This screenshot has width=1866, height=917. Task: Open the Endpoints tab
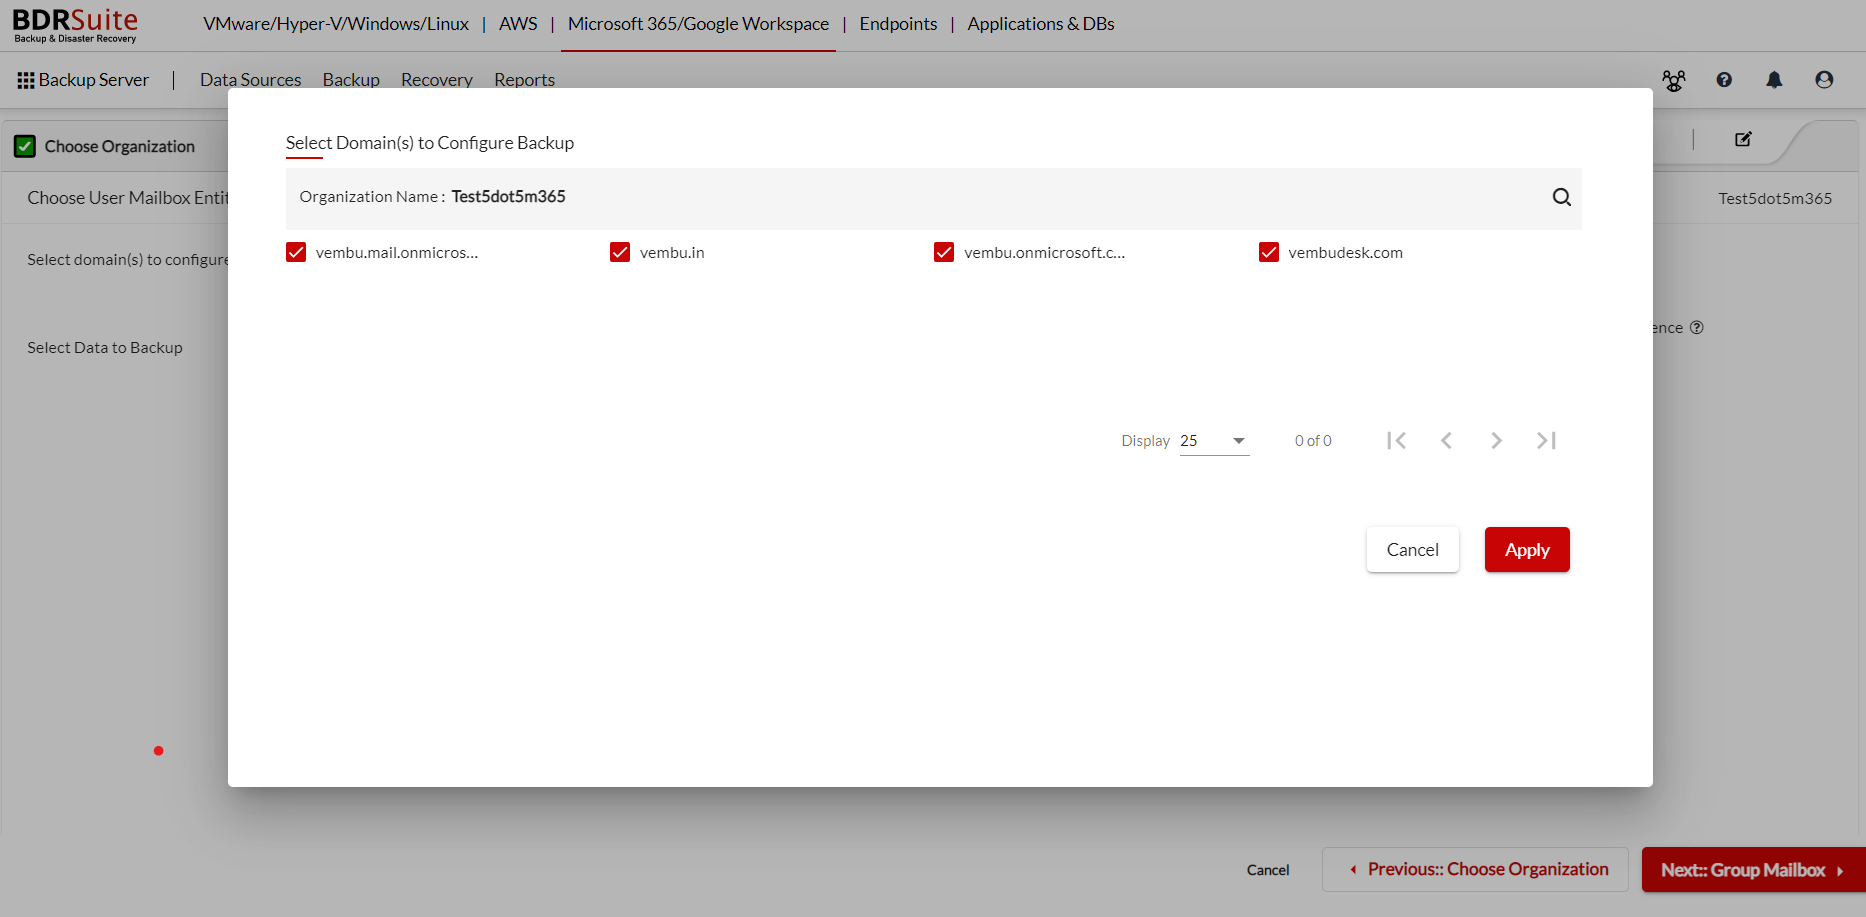(898, 24)
